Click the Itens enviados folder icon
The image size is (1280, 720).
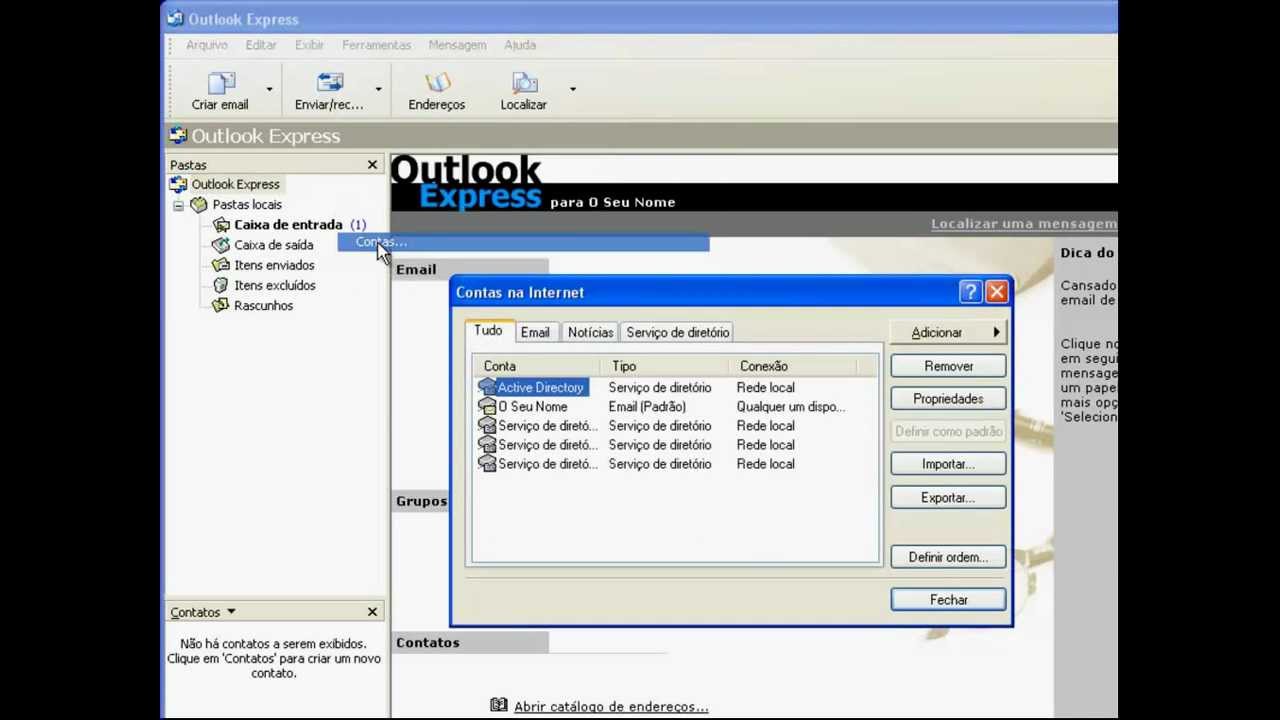coord(221,265)
